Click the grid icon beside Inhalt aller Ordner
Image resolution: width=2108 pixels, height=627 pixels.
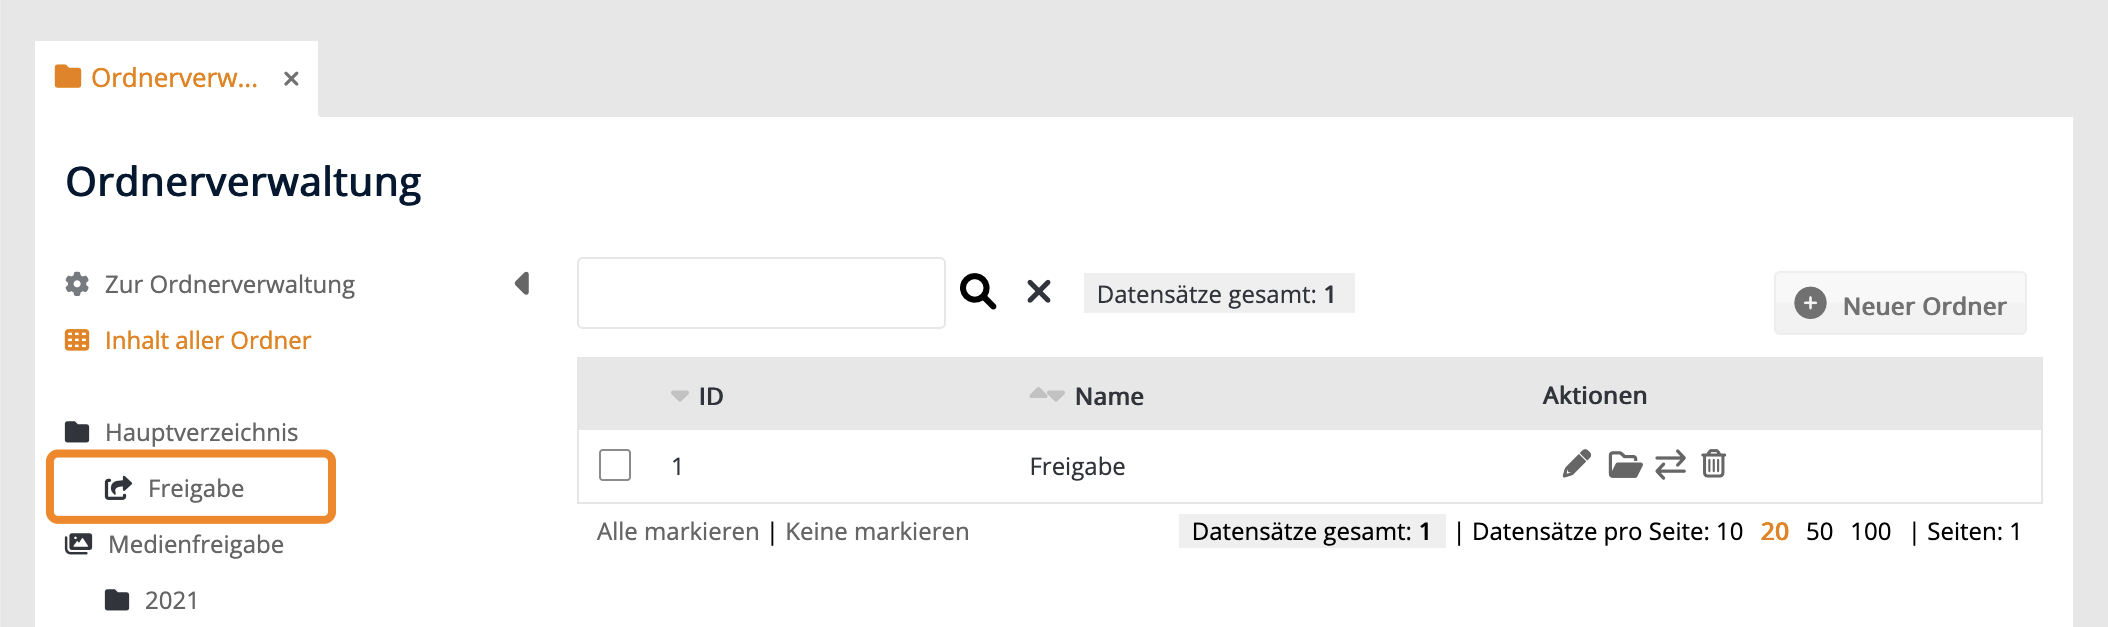click(77, 341)
